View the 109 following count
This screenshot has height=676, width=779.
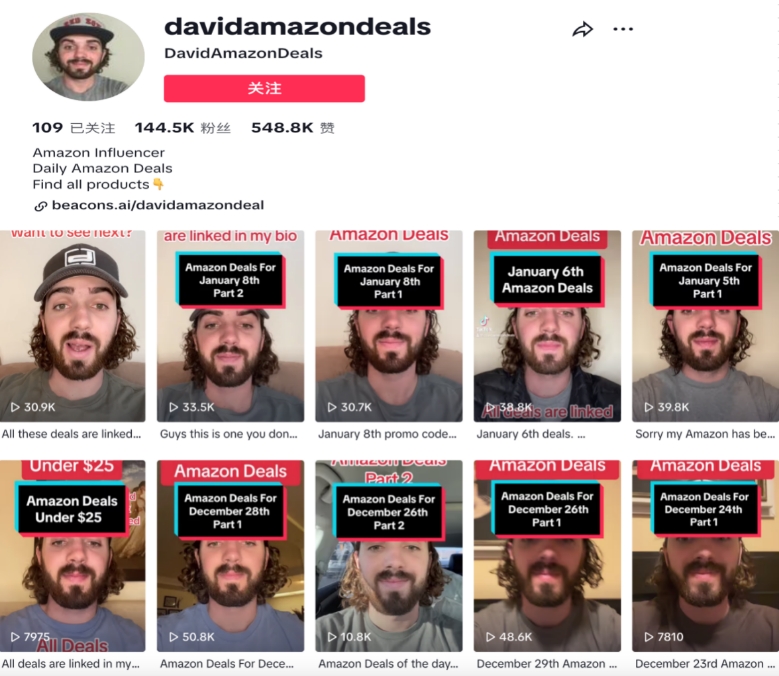[74, 128]
